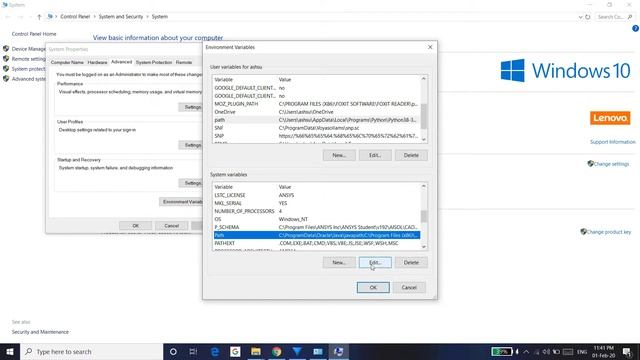640x360 pixels.
Task: Click Delete under System variables
Action: [x=411, y=262]
